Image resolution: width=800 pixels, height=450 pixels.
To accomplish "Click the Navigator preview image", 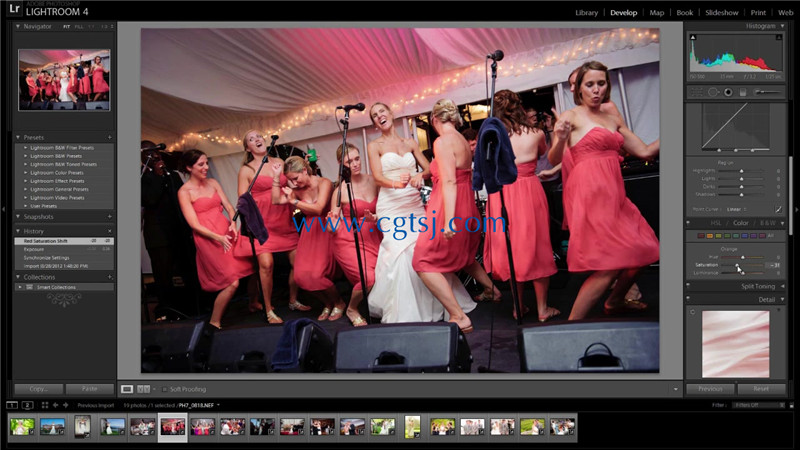I will point(64,80).
